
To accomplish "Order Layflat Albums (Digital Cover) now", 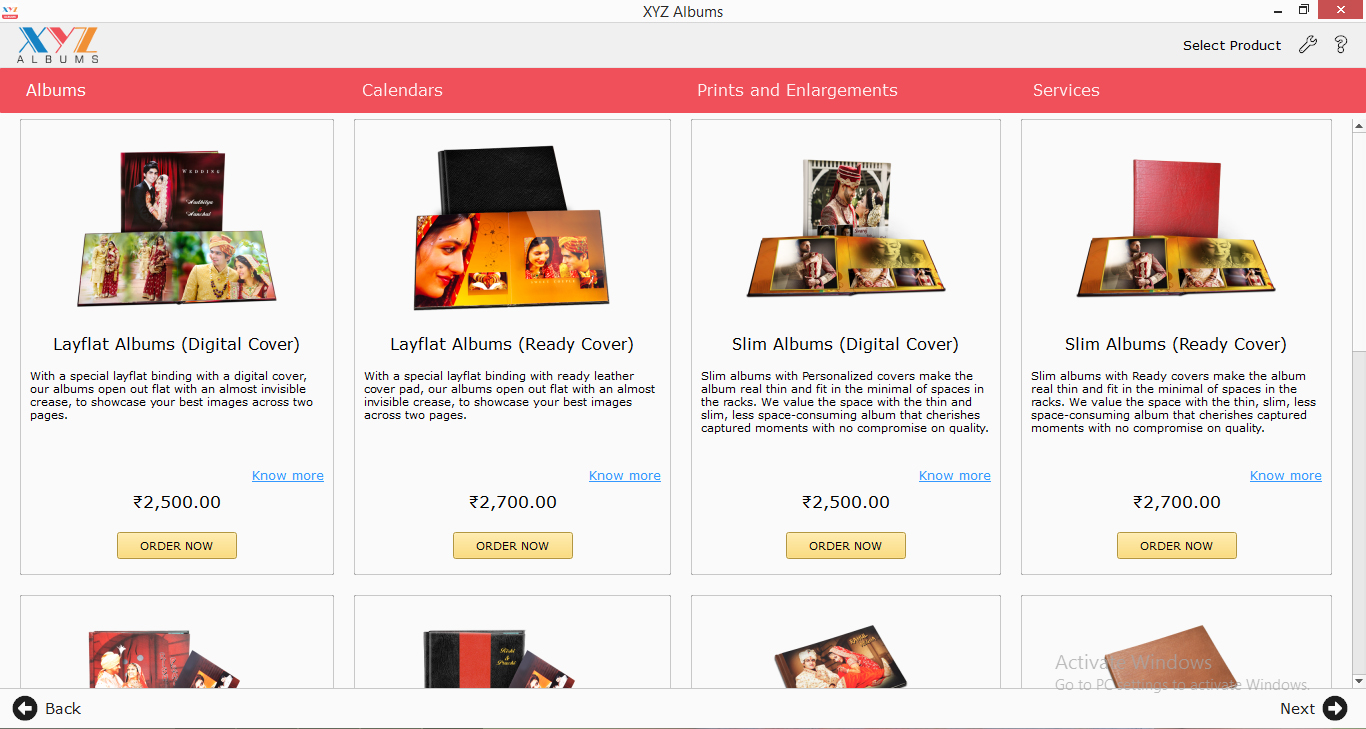I will click(x=177, y=546).
